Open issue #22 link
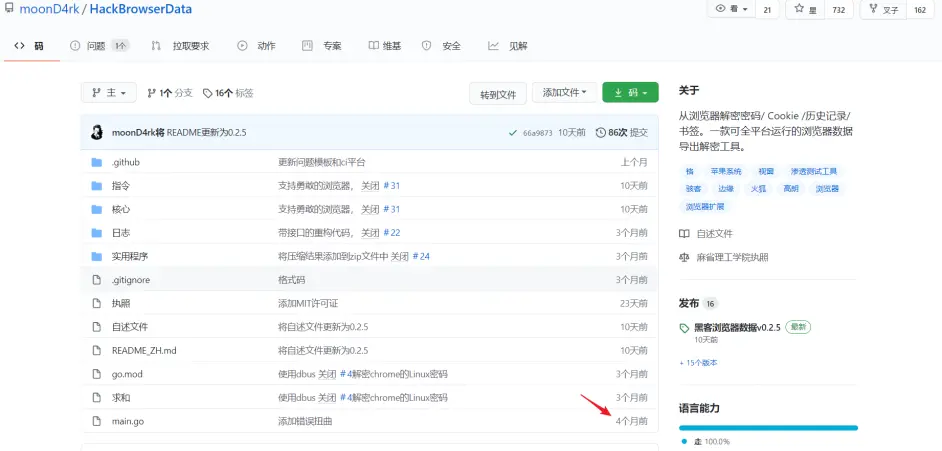Image resolution: width=942 pixels, height=451 pixels. [391, 232]
